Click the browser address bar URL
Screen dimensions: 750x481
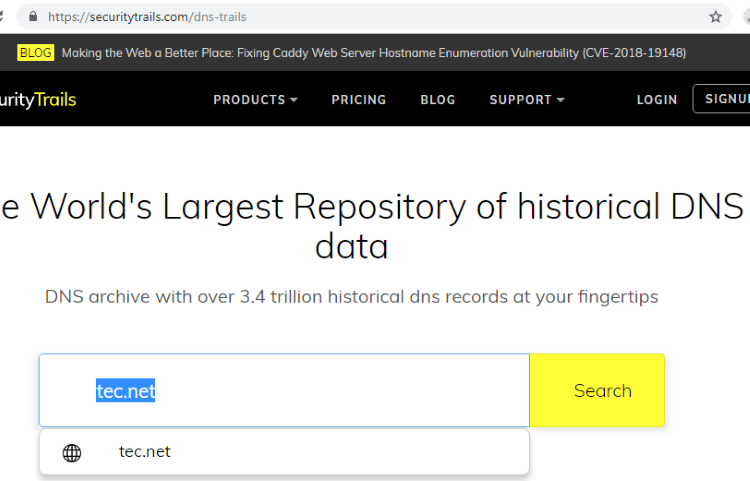[147, 17]
